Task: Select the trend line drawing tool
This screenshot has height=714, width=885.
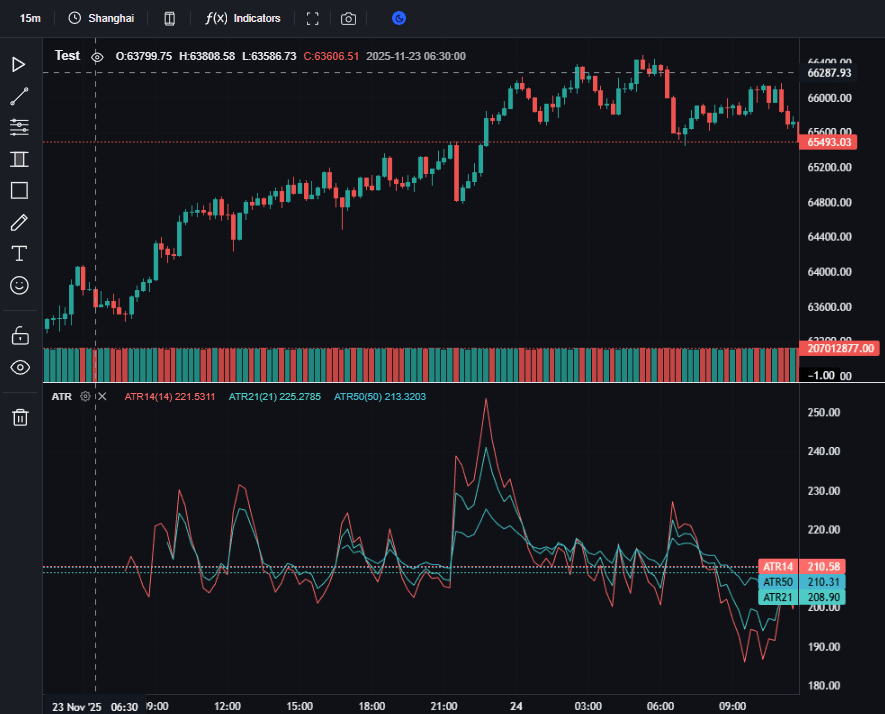Action: click(x=19, y=96)
